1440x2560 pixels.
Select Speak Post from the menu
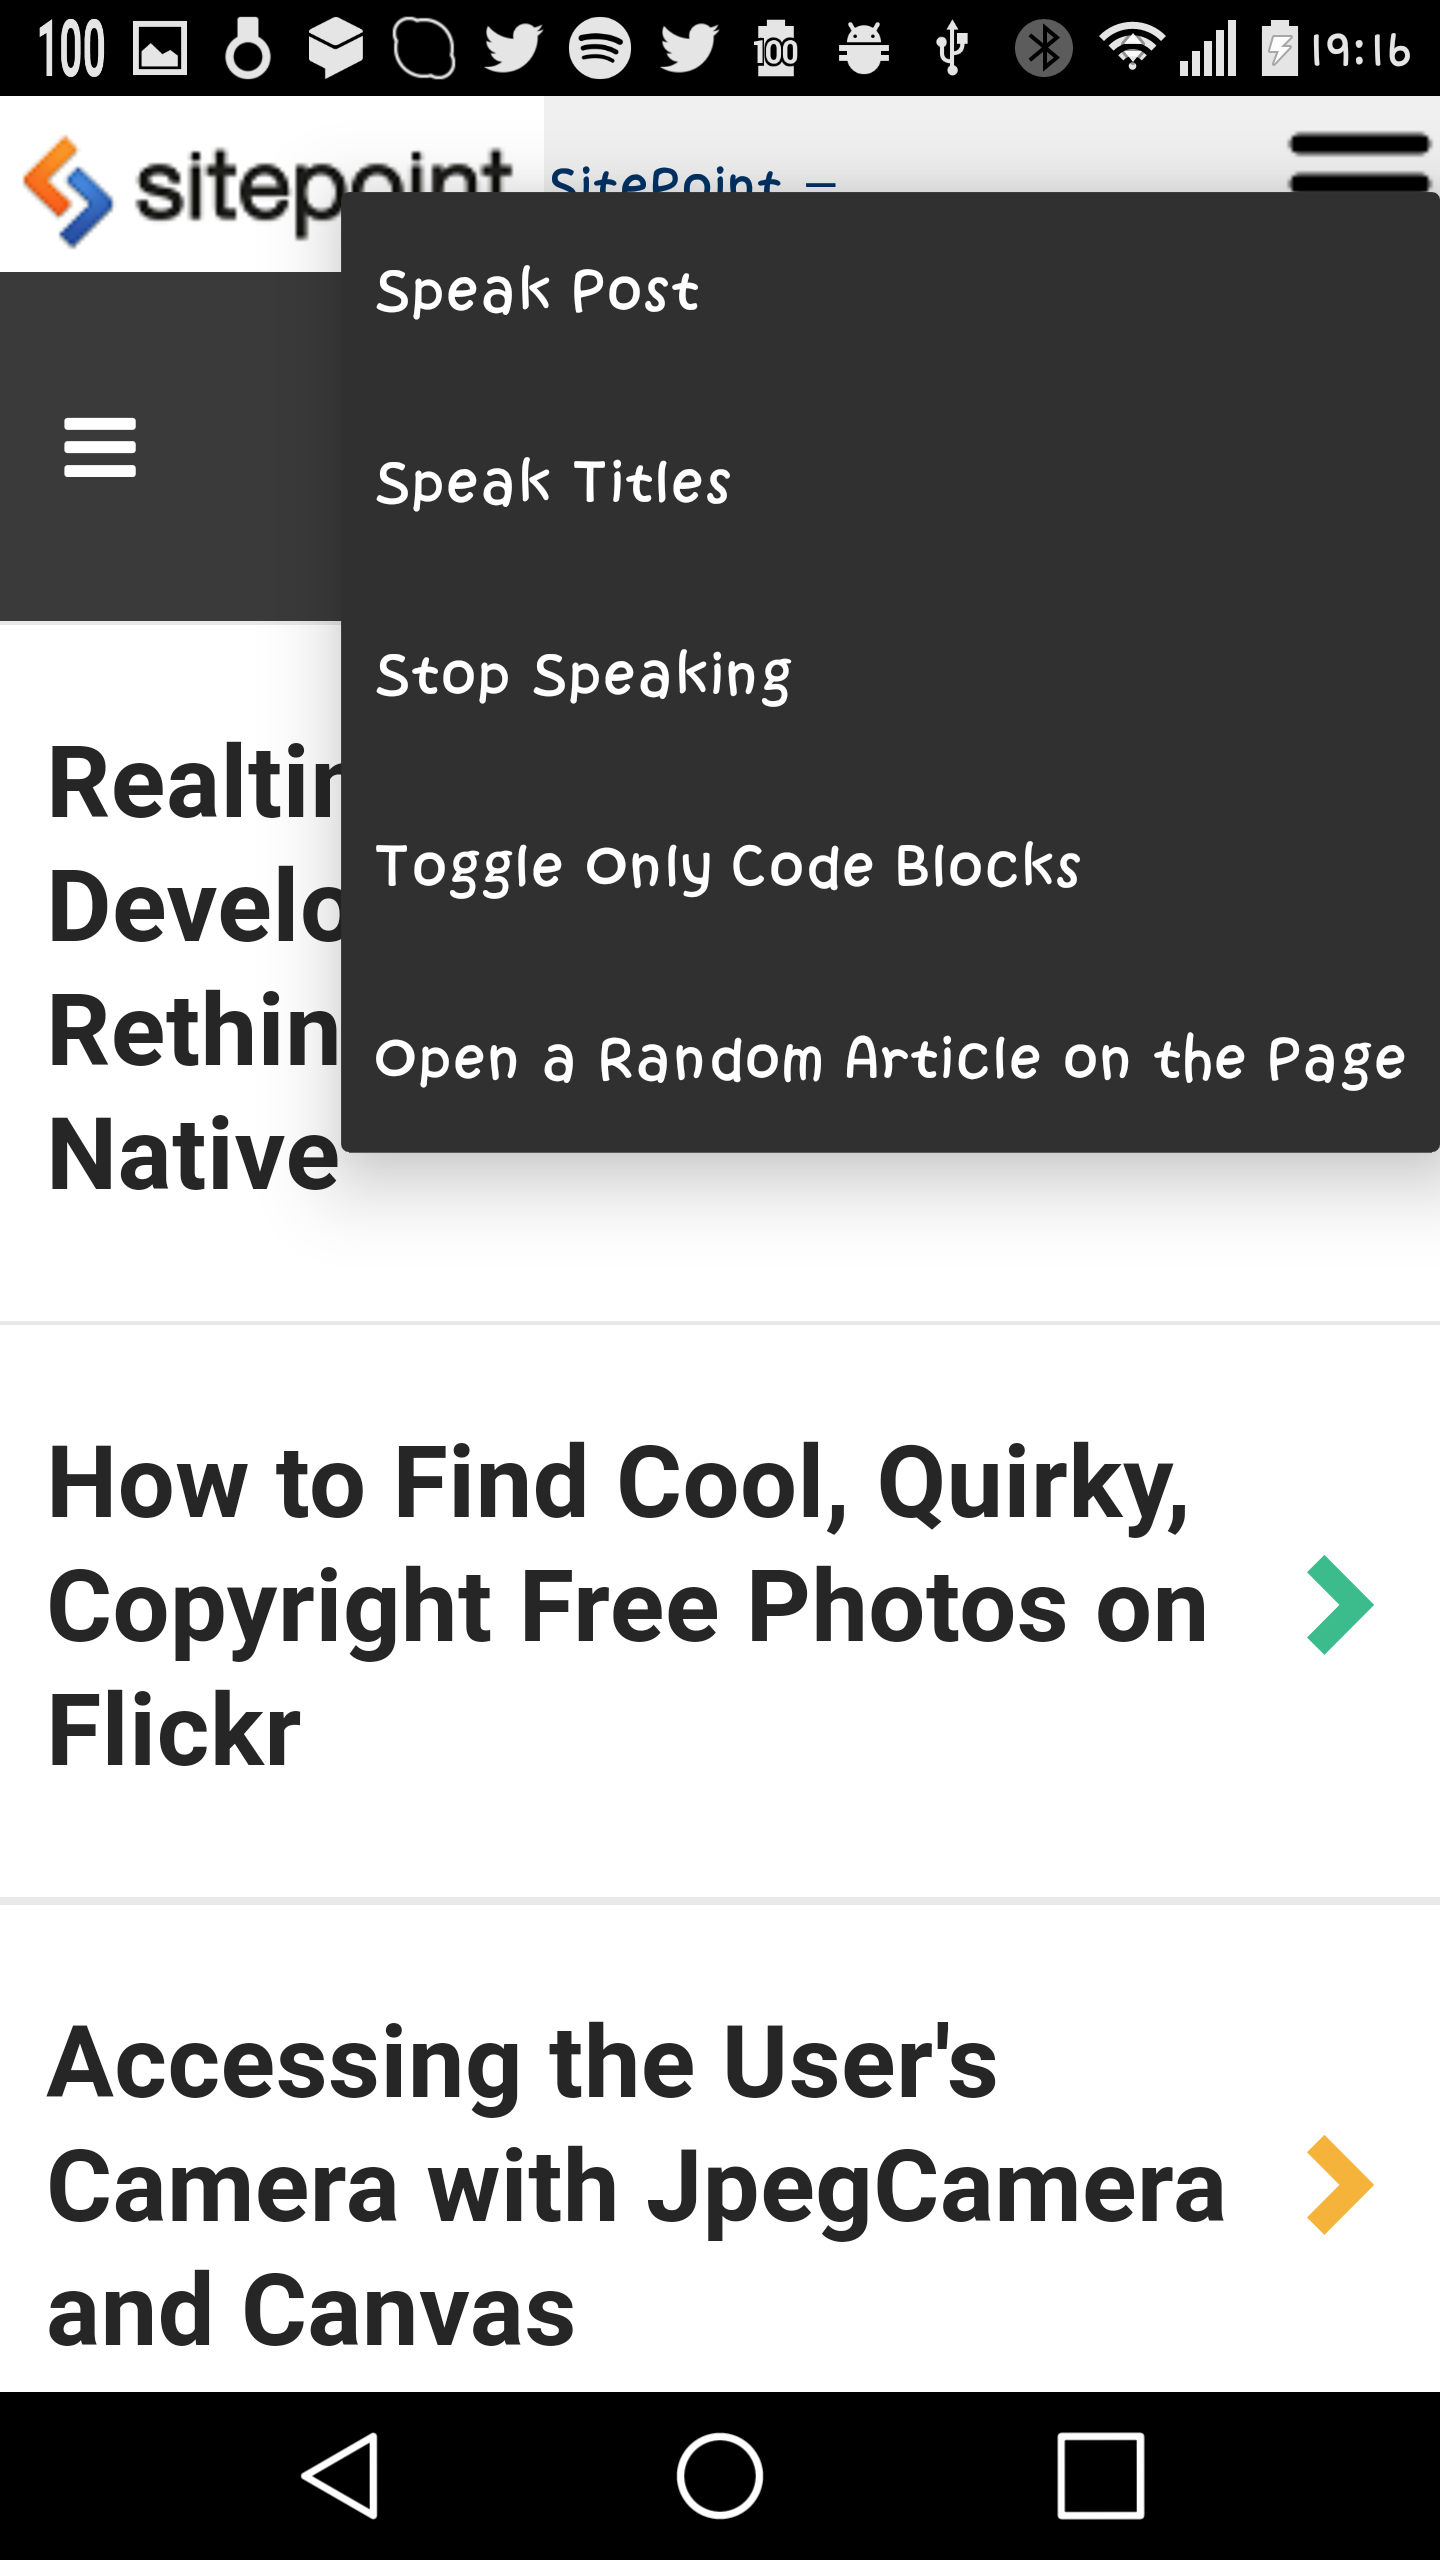[890, 290]
